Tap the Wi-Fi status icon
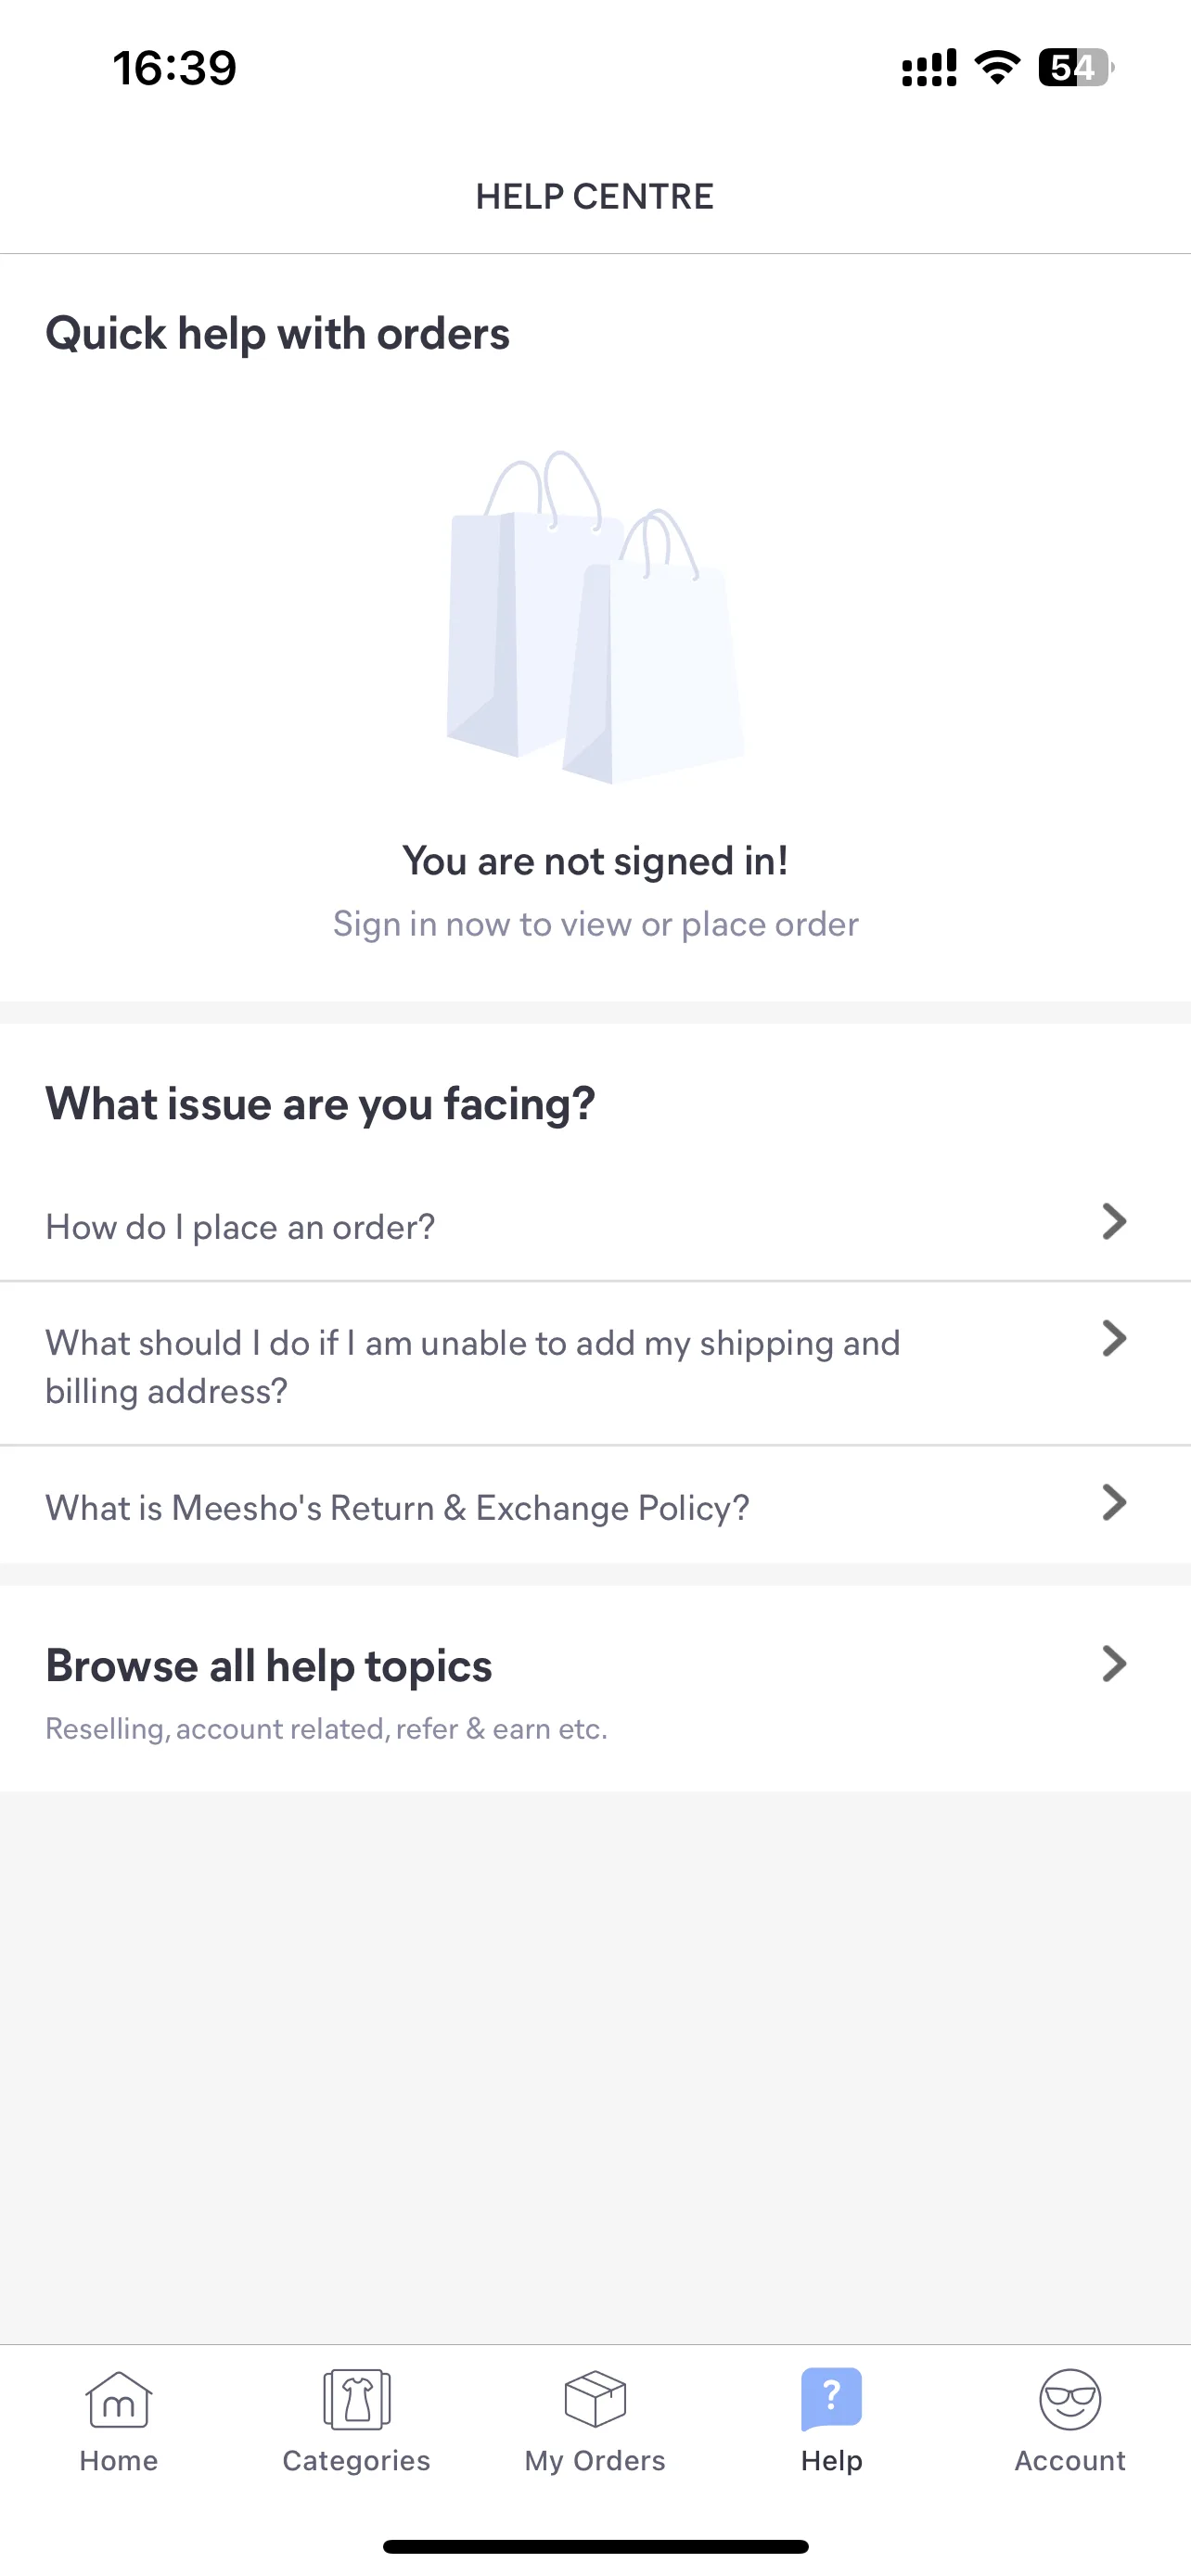Image resolution: width=1191 pixels, height=2576 pixels. click(x=997, y=67)
